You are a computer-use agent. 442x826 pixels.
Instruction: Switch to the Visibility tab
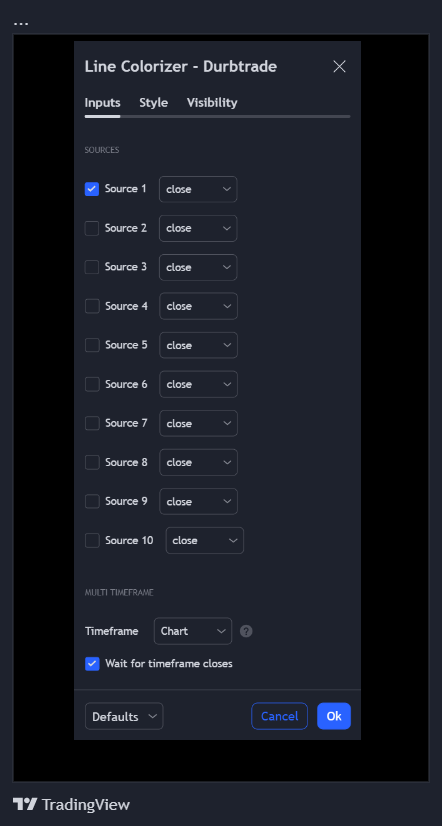(x=212, y=103)
